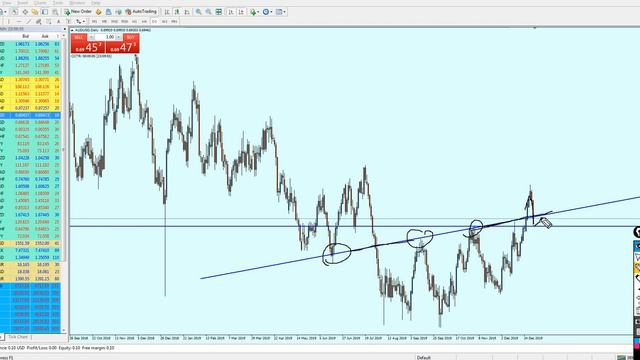Screen dimensions: 640x360
Task: Launch MetaEditor from the toolbar
Action: (98, 12)
